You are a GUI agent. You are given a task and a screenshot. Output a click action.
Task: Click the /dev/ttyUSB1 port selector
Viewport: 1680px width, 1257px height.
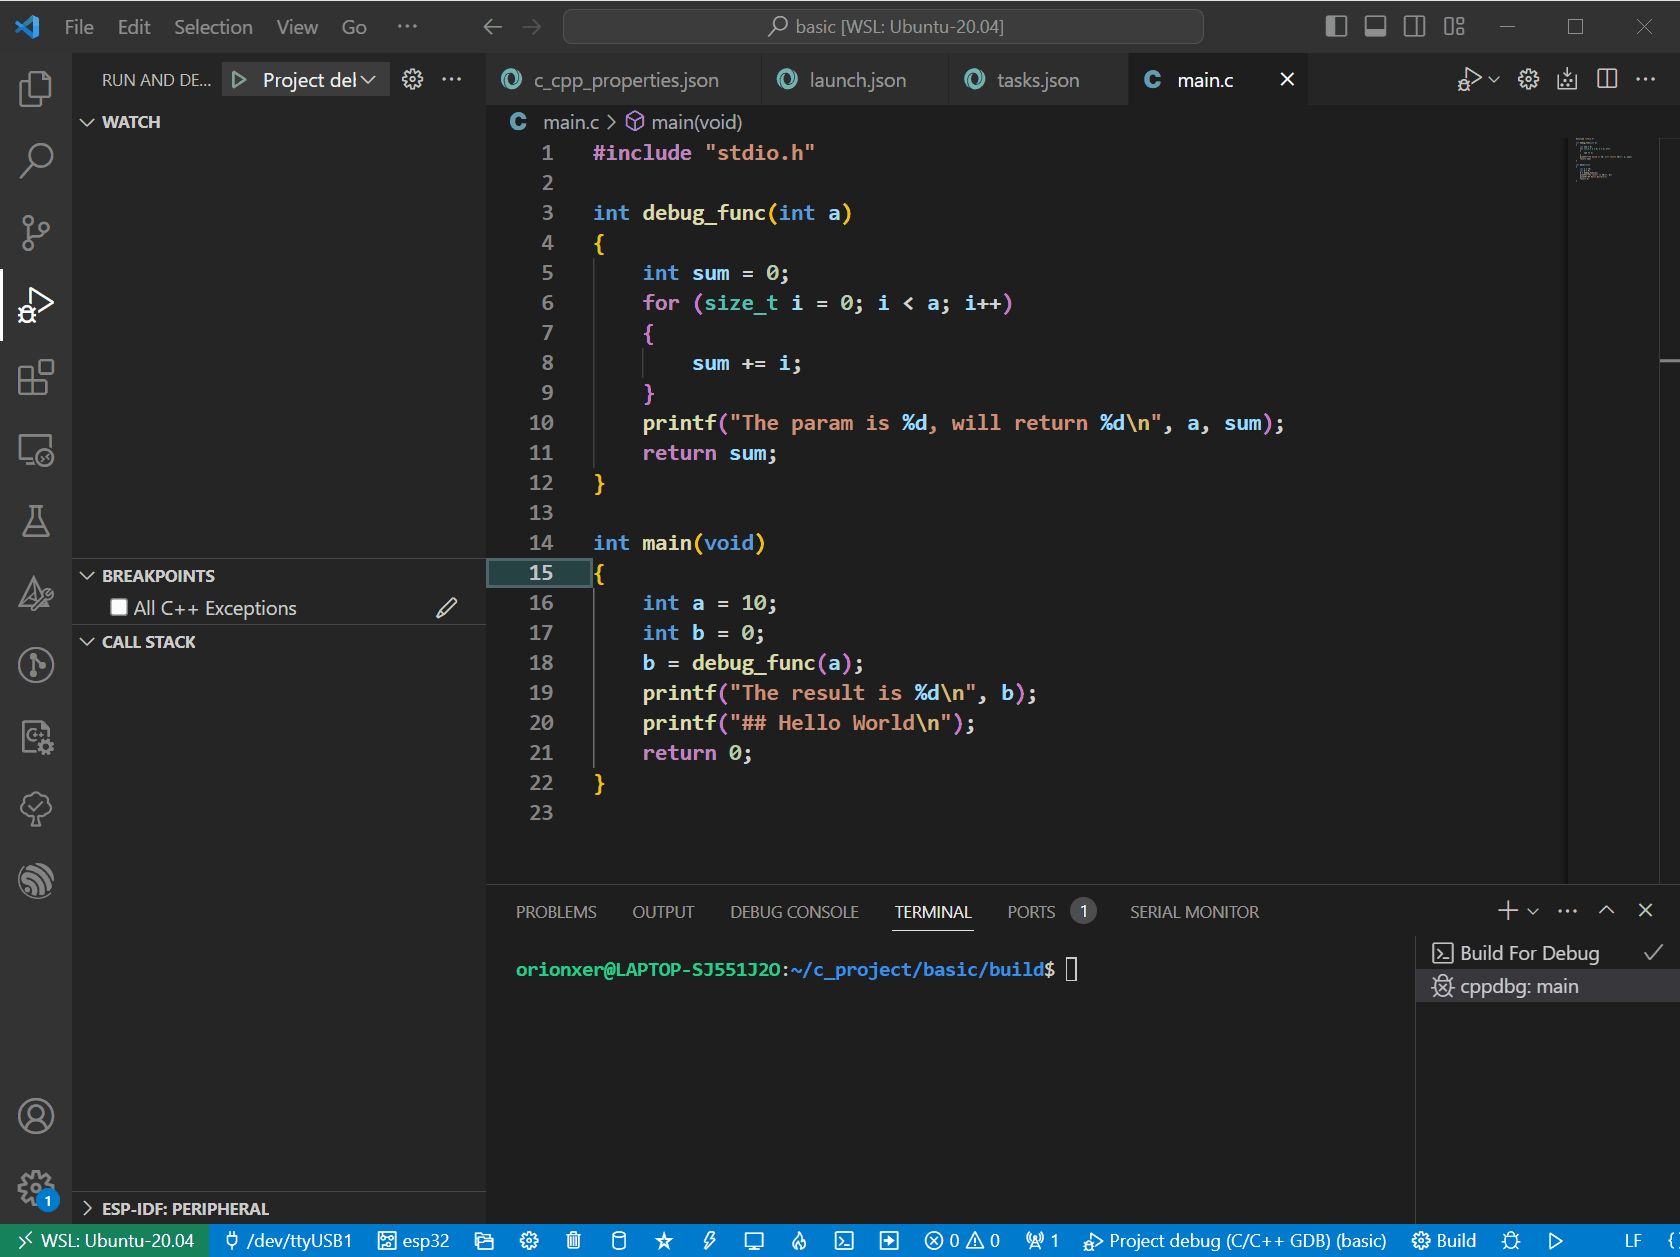289,1241
